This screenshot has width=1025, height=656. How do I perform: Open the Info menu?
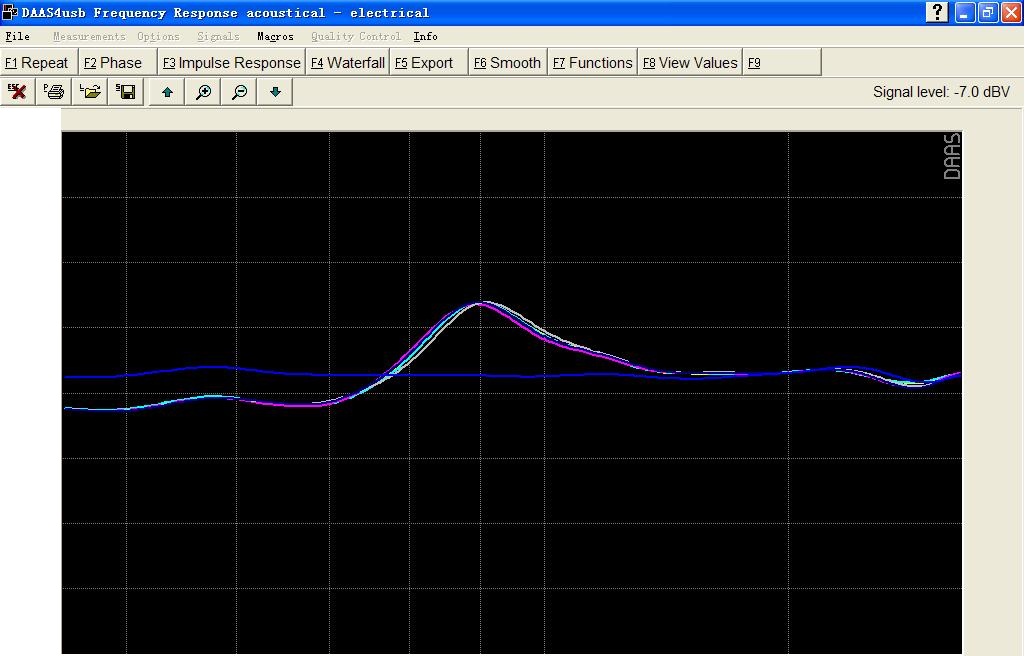pyautogui.click(x=425, y=36)
